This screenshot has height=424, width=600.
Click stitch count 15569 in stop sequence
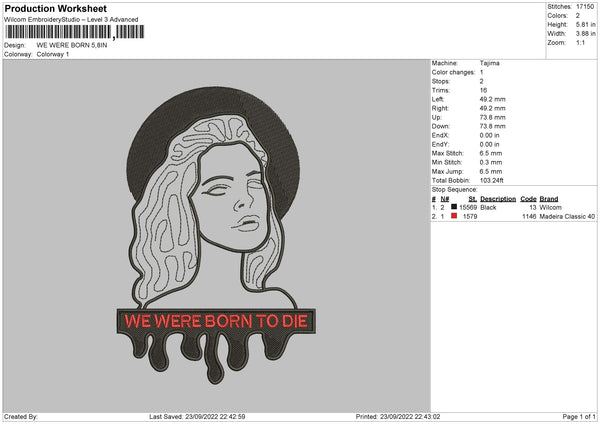pyautogui.click(x=468, y=207)
